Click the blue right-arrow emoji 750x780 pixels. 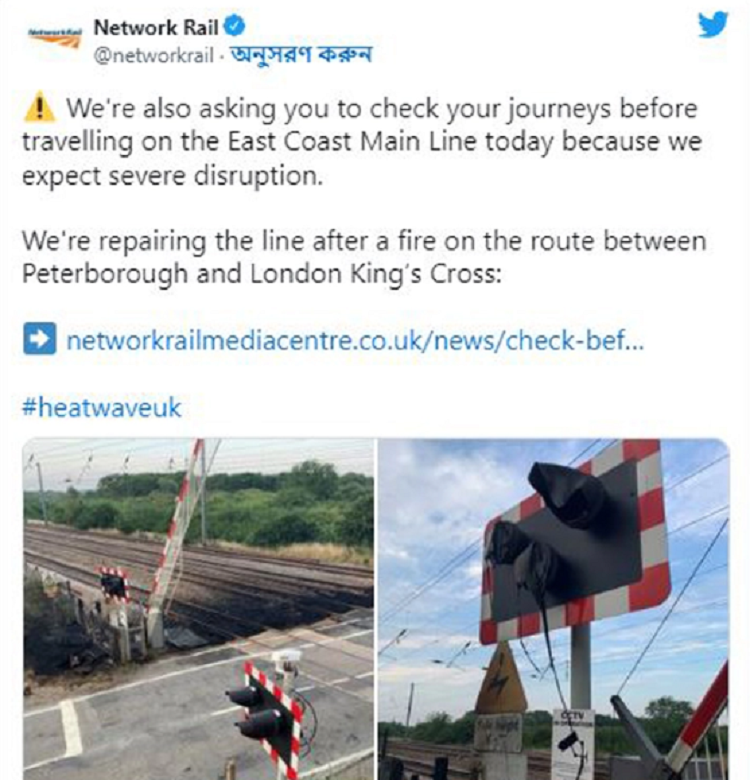click(39, 339)
